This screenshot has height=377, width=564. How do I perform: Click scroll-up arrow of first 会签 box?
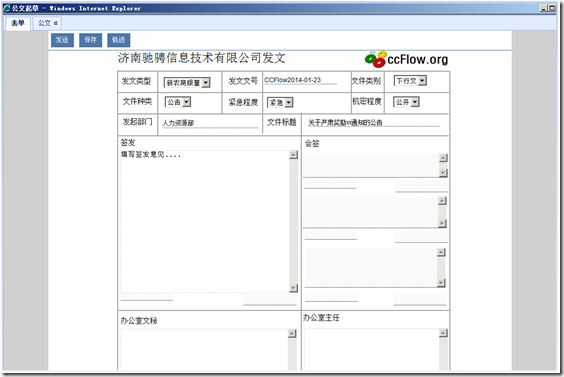point(443,158)
